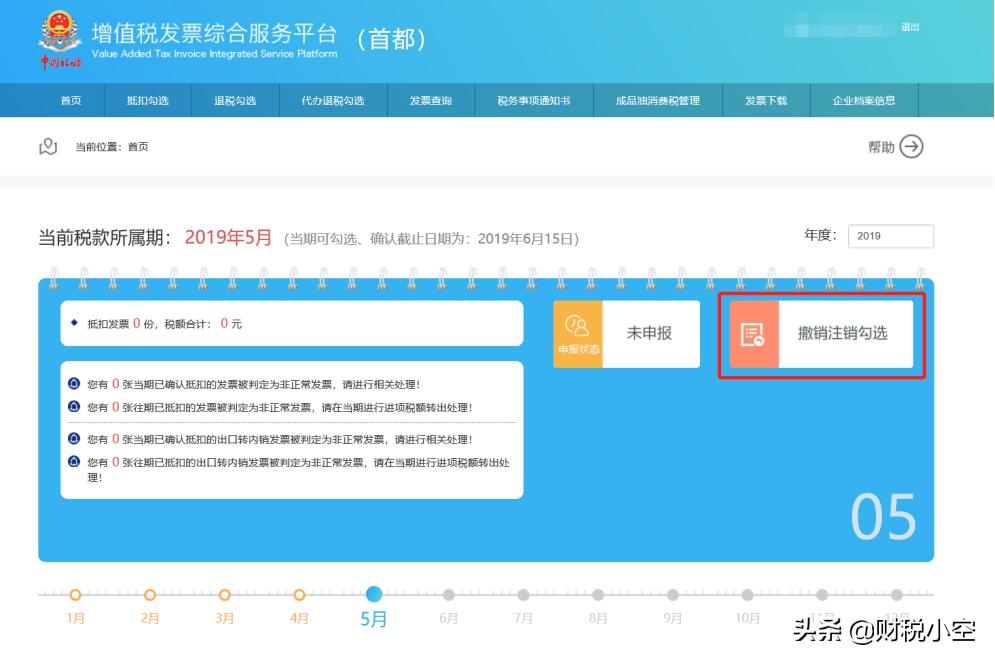This screenshot has width=995, height=662.
Task: Switch to the 发票下载 tab
Action: [x=766, y=100]
